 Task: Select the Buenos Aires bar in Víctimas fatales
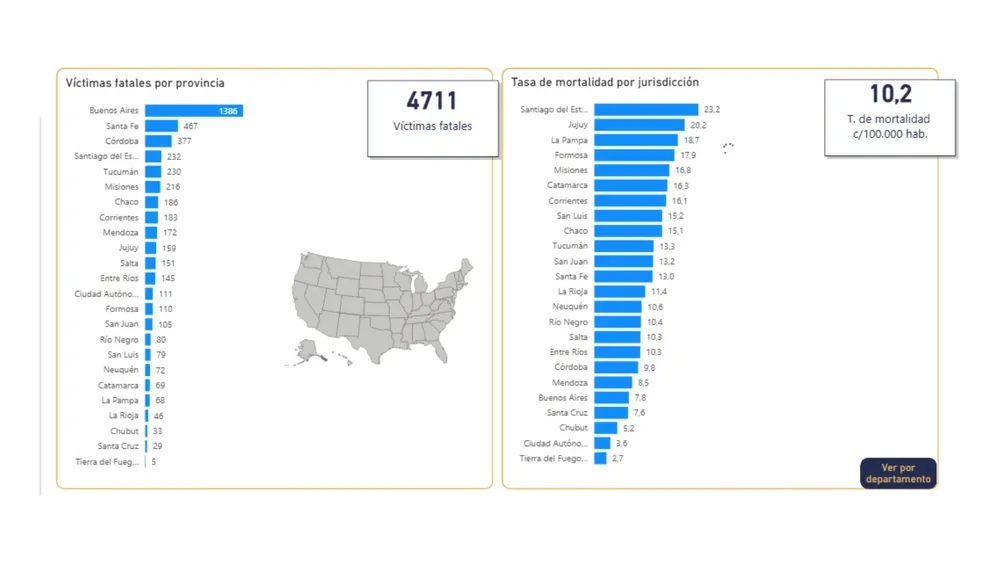[193, 111]
